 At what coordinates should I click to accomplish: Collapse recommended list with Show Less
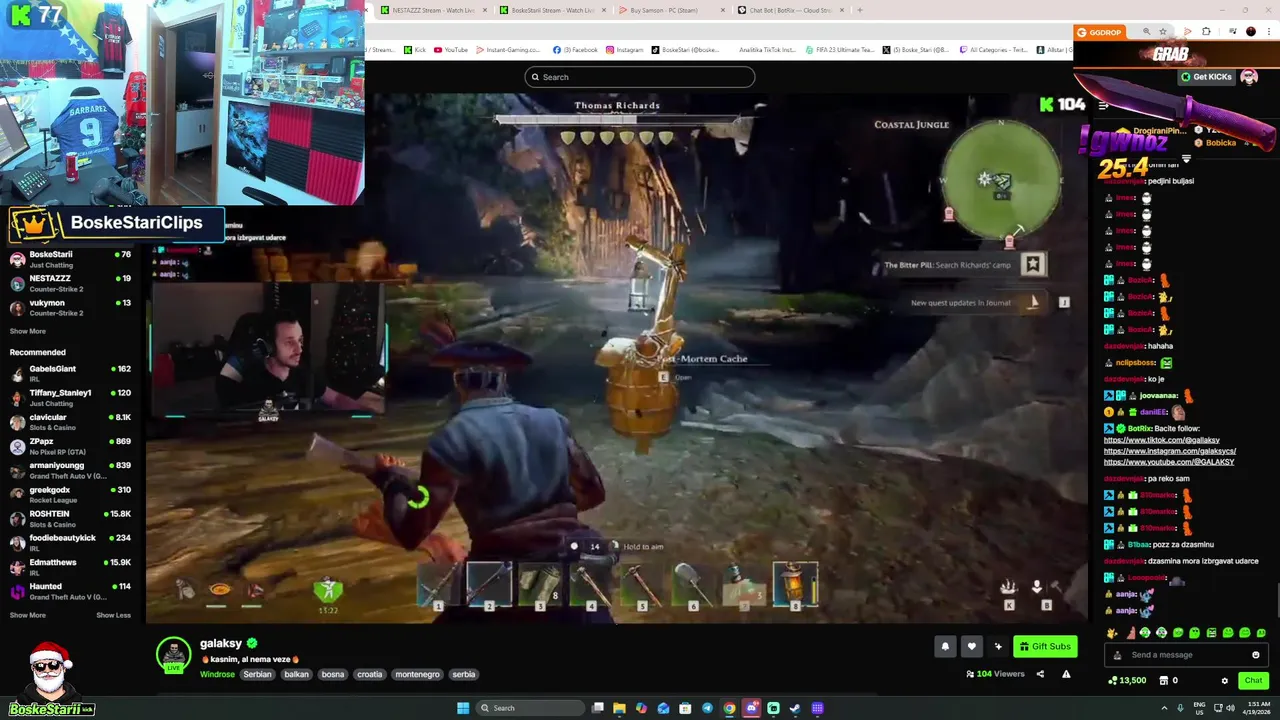(113, 615)
